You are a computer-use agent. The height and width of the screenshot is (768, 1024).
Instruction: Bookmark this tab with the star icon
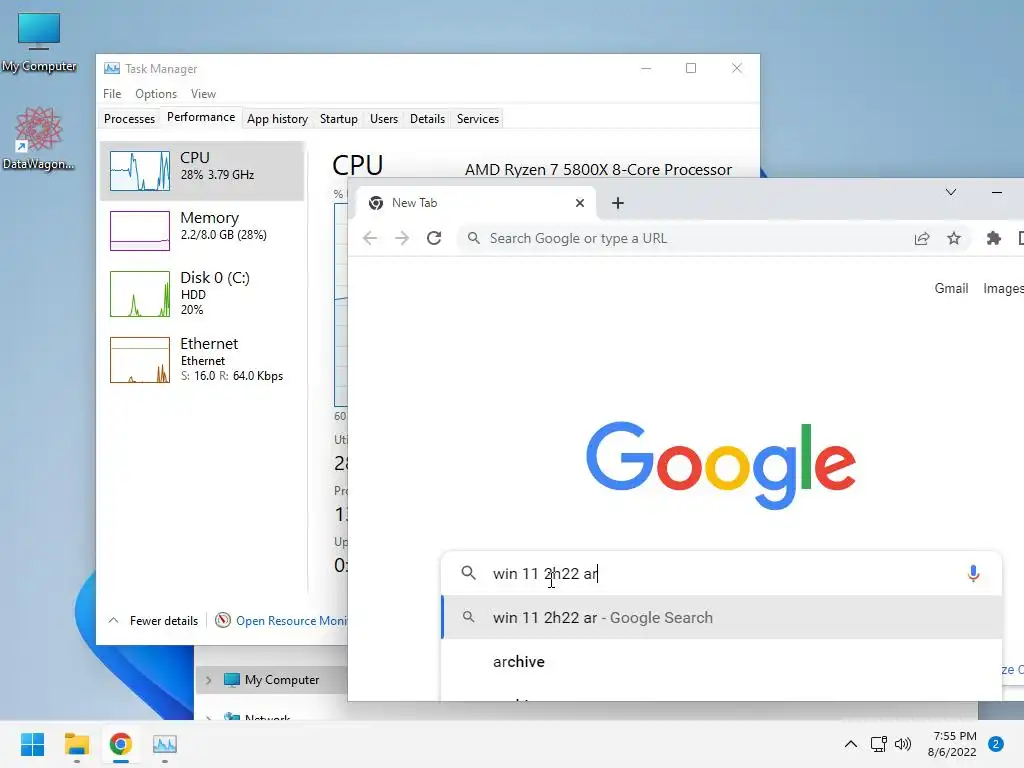[x=954, y=238]
